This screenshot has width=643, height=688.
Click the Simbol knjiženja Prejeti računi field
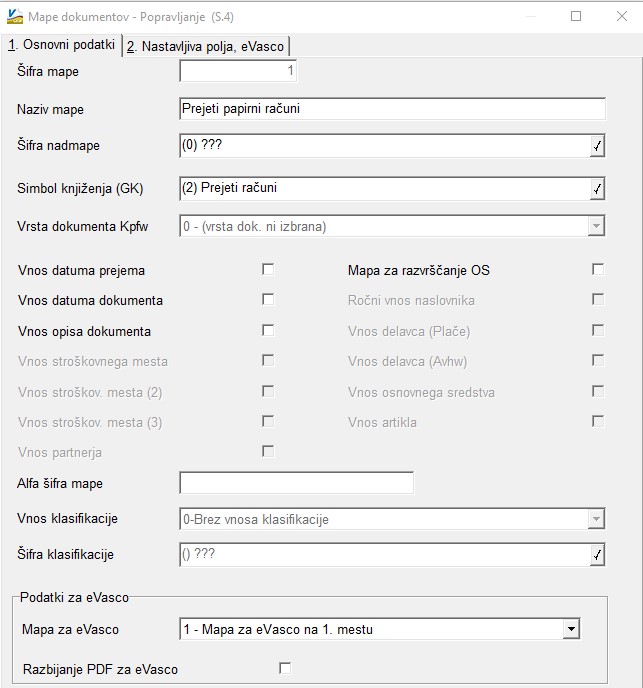click(x=384, y=189)
